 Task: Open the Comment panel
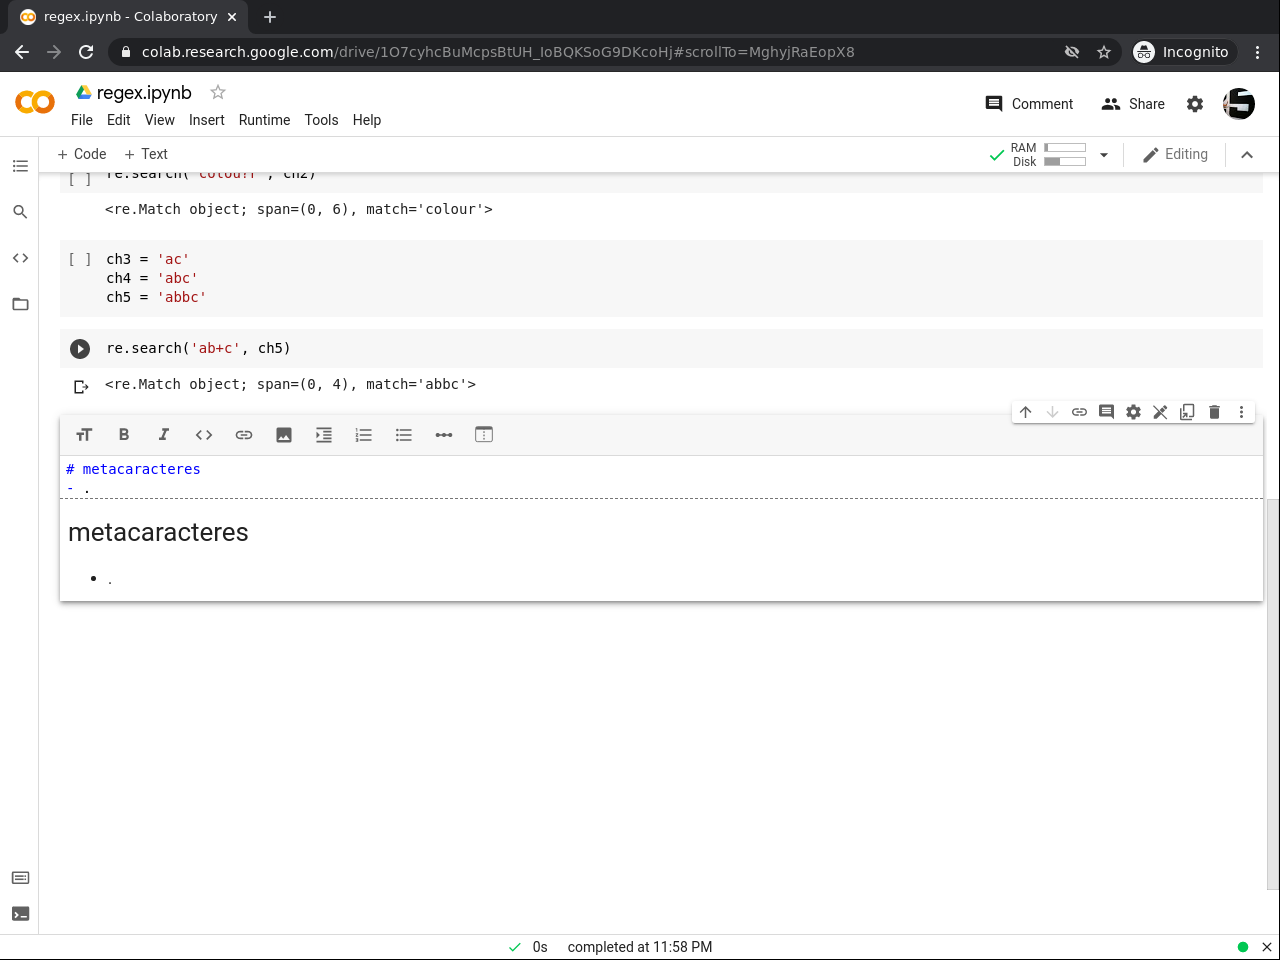click(x=1029, y=104)
